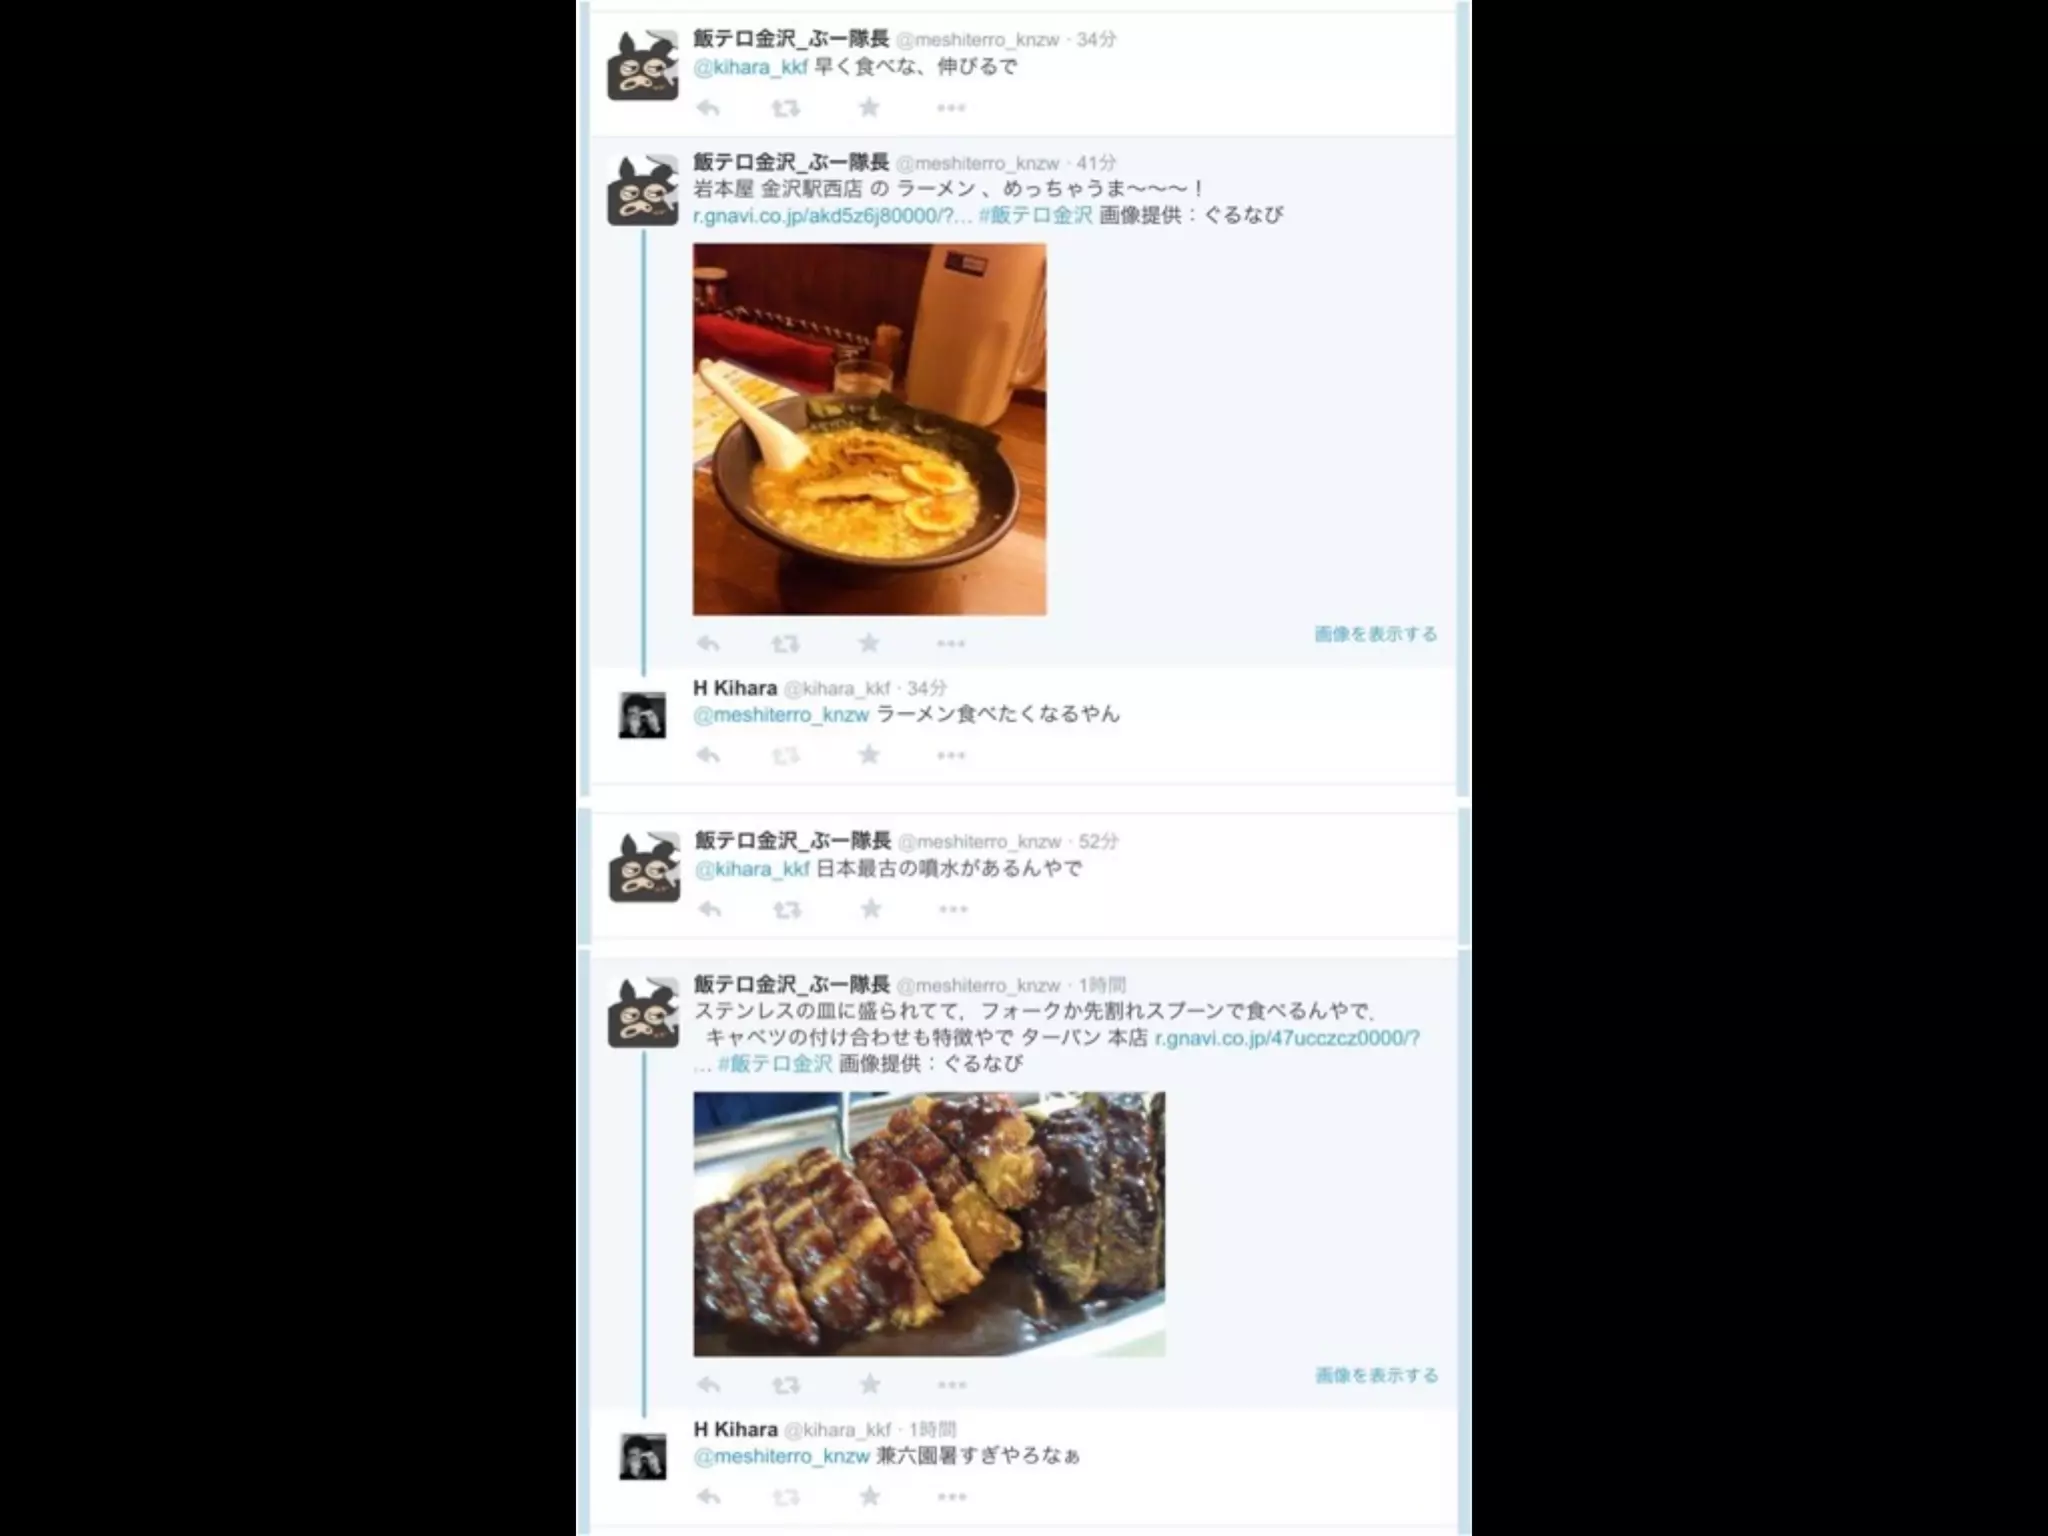Click the #飯テロ金沢 hashtag in ramen tweet
Screen dimensions: 2048x1536
(x=1035, y=215)
